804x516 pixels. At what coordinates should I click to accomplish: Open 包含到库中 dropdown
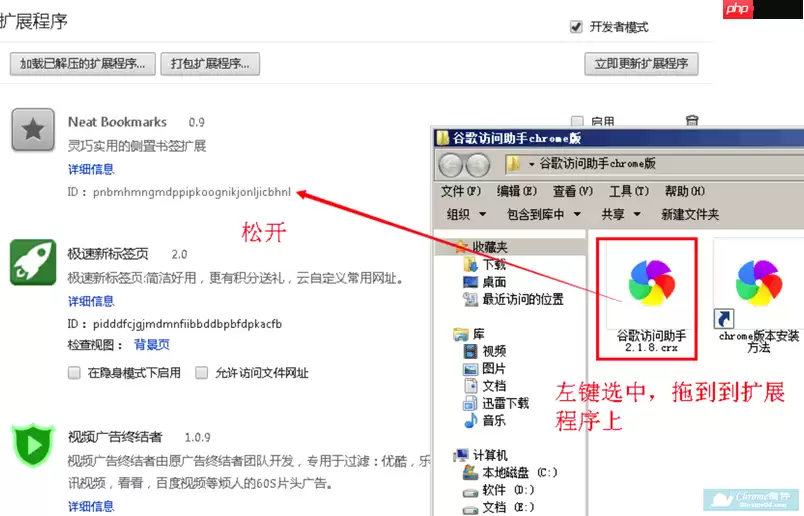[x=544, y=214]
